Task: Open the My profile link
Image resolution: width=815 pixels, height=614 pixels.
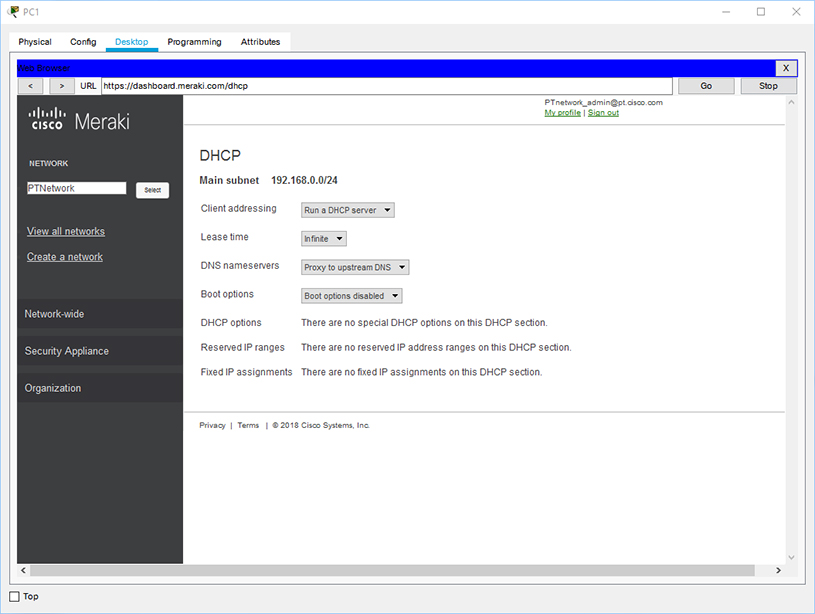Action: 562,113
